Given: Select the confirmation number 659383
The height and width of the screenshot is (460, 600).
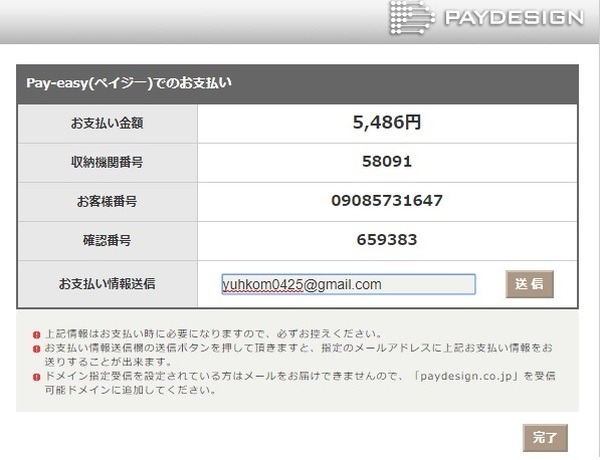Looking at the screenshot, I should [387, 240].
